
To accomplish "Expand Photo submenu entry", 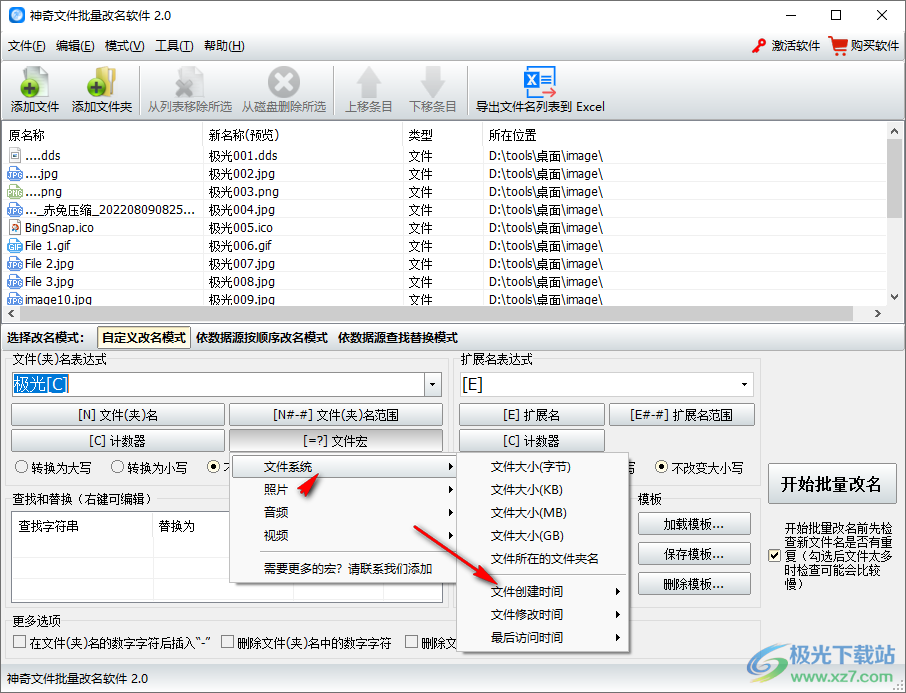I will point(343,490).
